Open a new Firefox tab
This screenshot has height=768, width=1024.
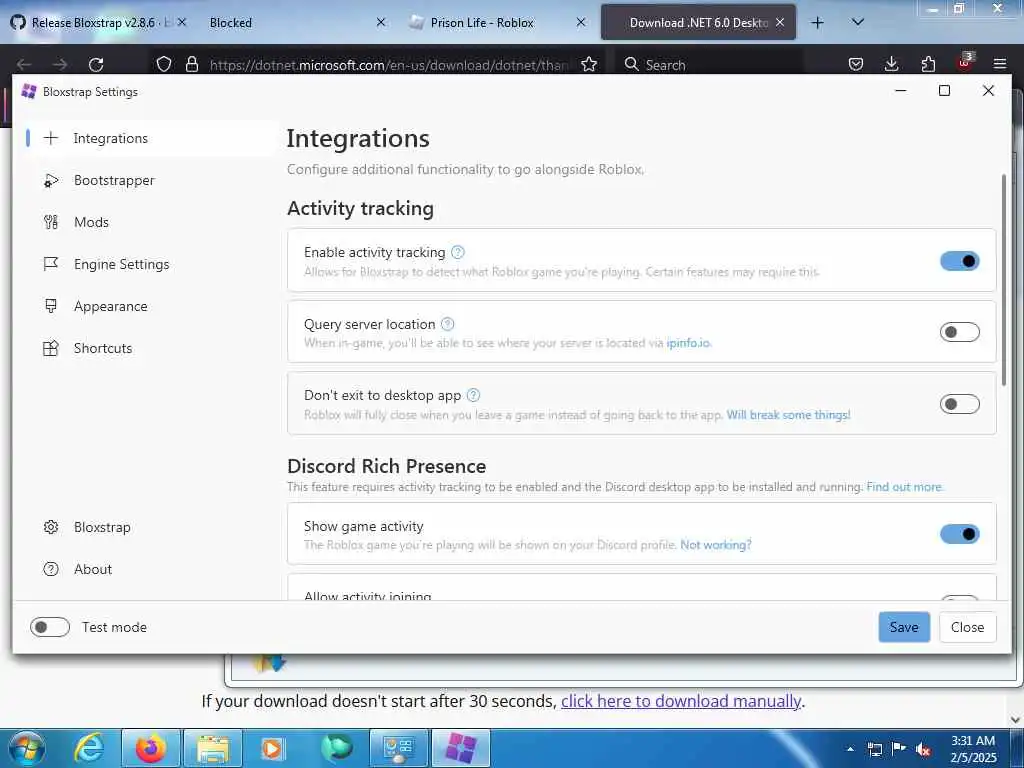(x=817, y=23)
